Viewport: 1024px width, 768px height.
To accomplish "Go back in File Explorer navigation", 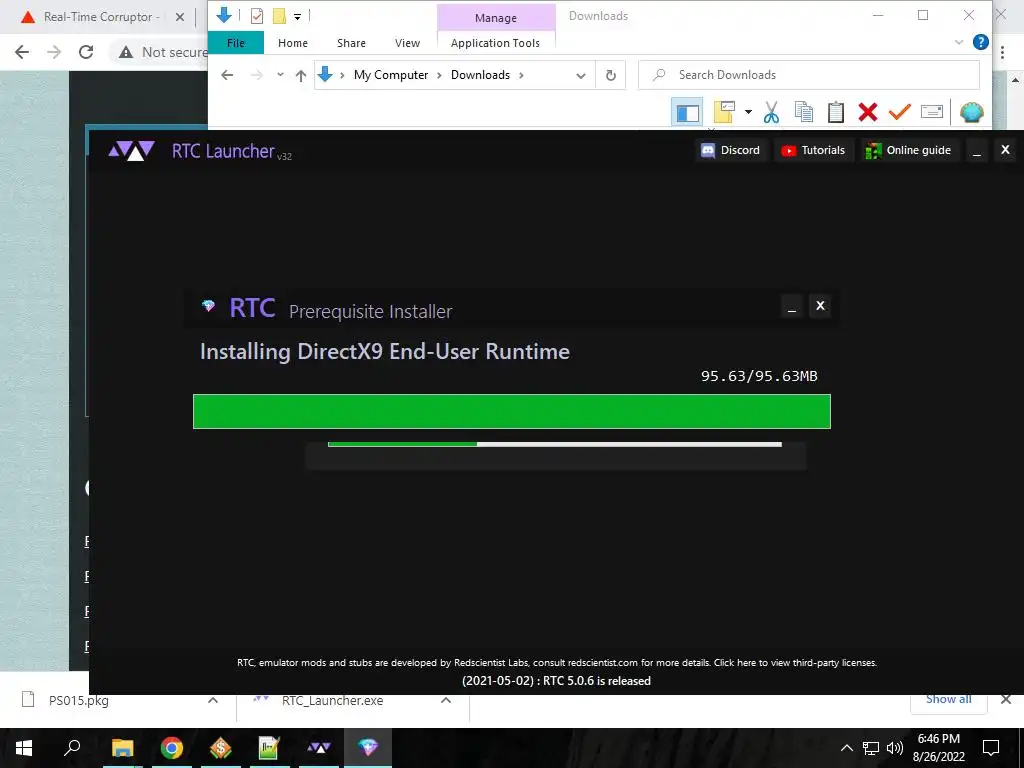I will click(227, 75).
